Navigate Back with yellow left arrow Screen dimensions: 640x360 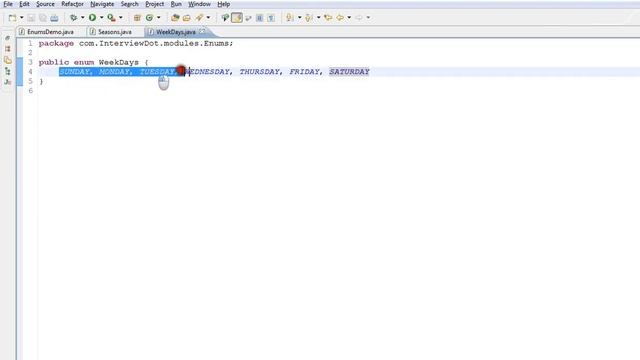point(340,18)
